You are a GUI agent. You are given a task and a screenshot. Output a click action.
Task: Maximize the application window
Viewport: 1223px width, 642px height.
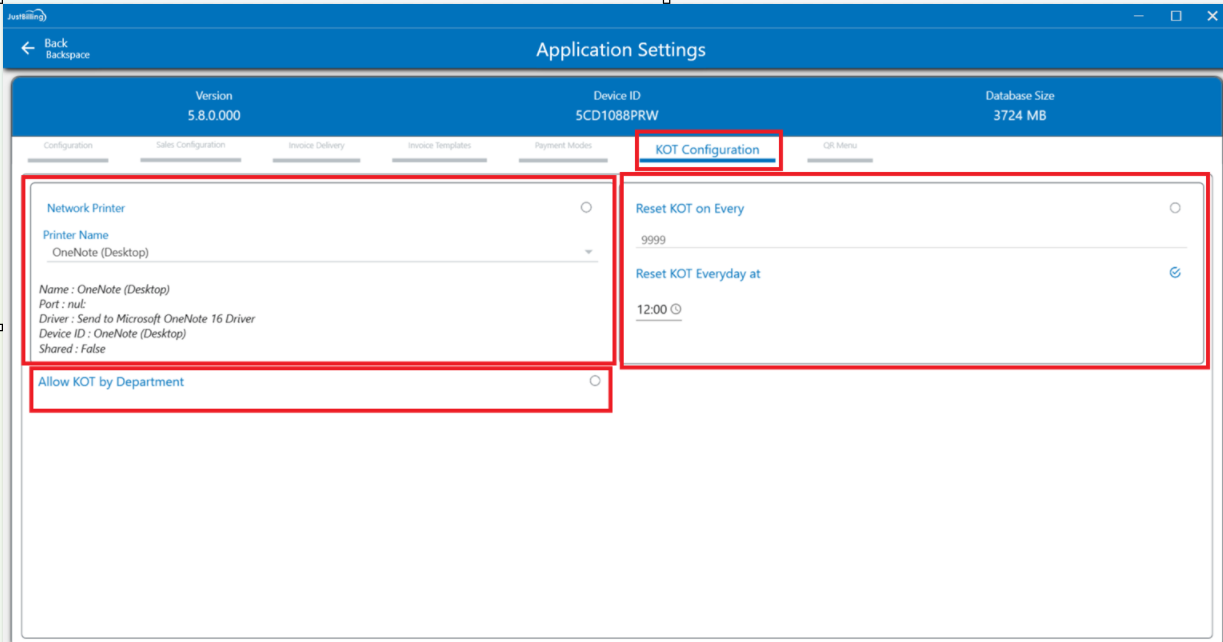1176,16
